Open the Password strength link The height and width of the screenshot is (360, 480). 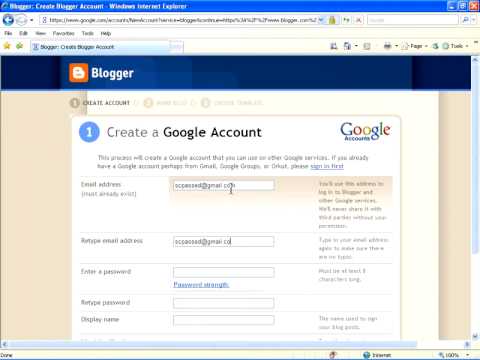pyautogui.click(x=201, y=284)
